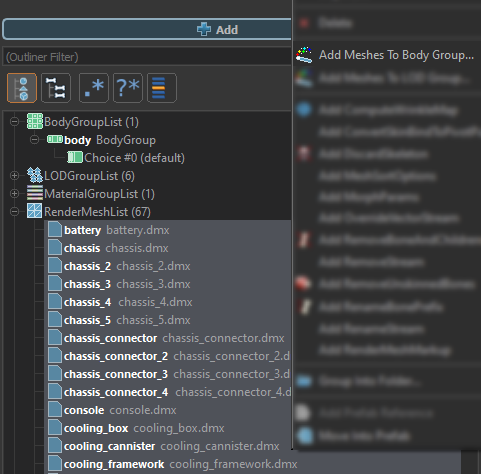Collapse the body BodyGroup node
The width and height of the screenshot is (481, 474).
coord(34,140)
